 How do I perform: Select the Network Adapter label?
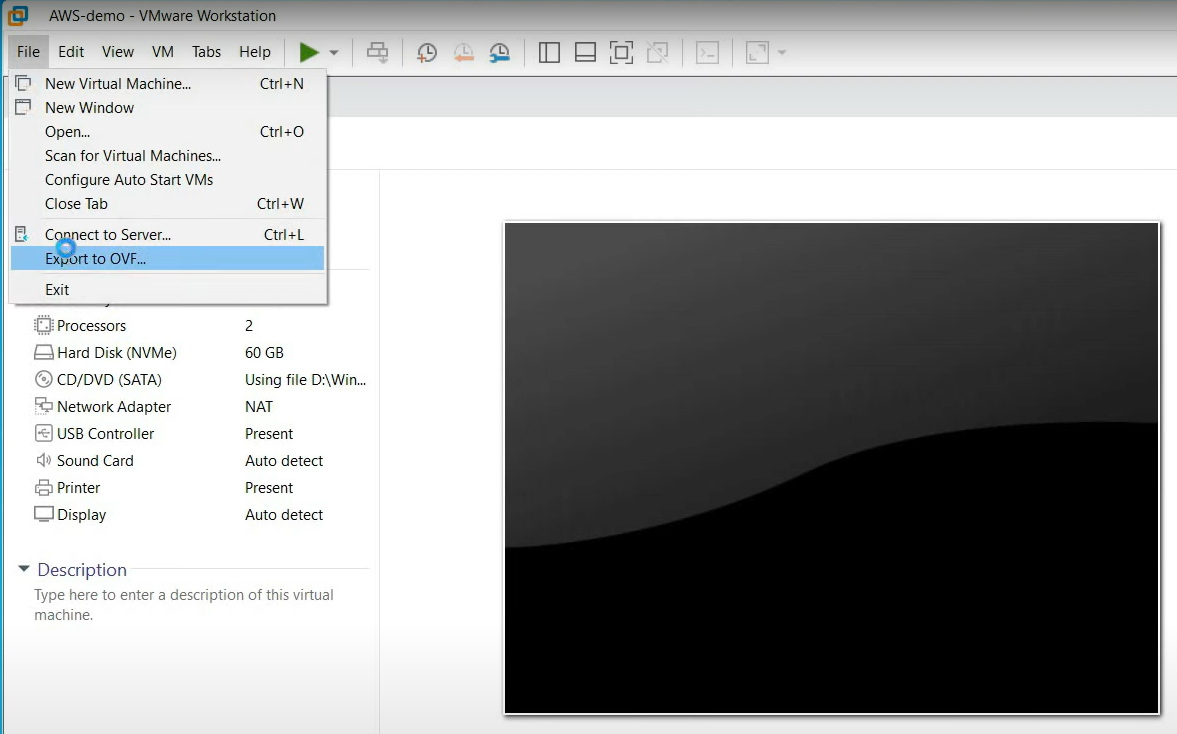[114, 407]
